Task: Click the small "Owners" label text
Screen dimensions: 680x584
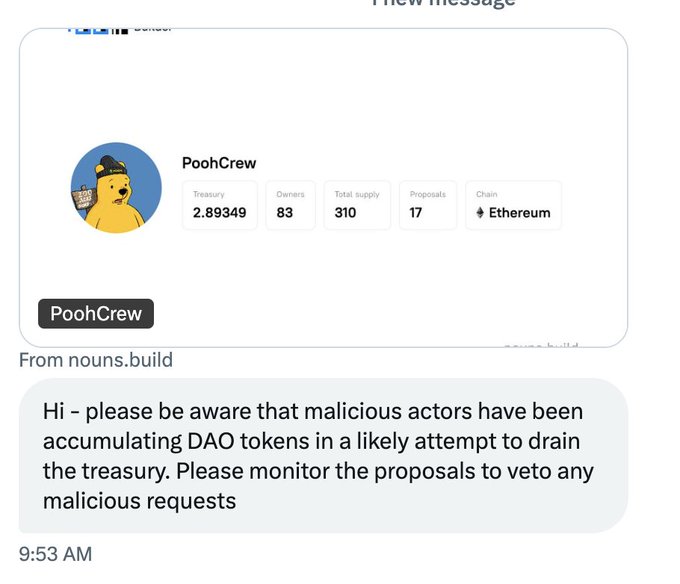Action: 290,194
